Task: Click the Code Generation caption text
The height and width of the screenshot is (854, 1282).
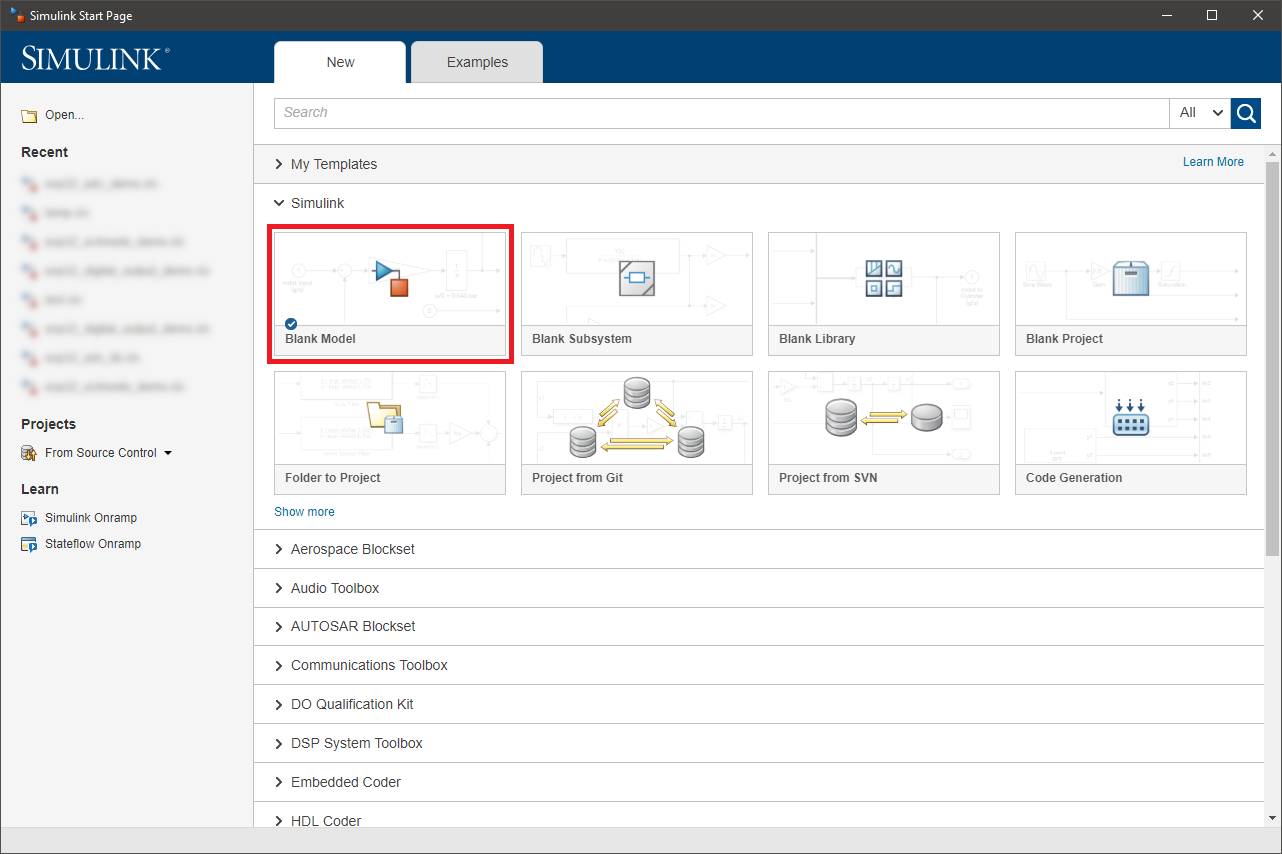Action: coord(1074,478)
